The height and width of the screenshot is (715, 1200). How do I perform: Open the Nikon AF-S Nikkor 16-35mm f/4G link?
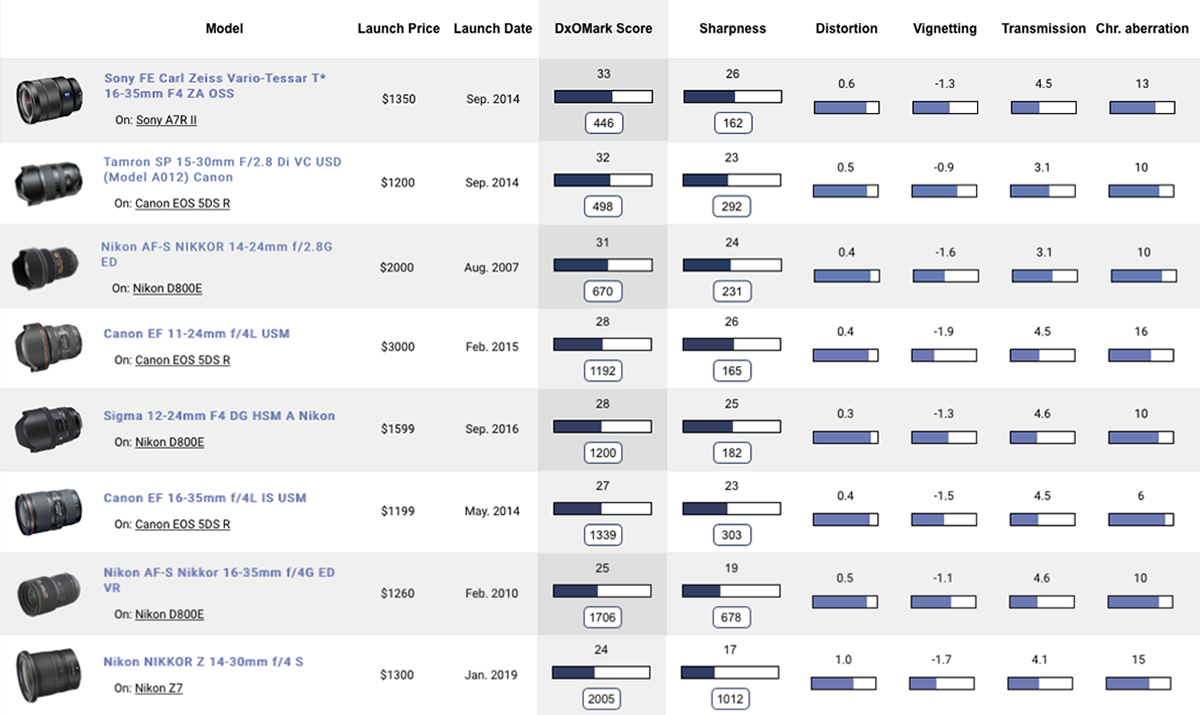(x=219, y=580)
